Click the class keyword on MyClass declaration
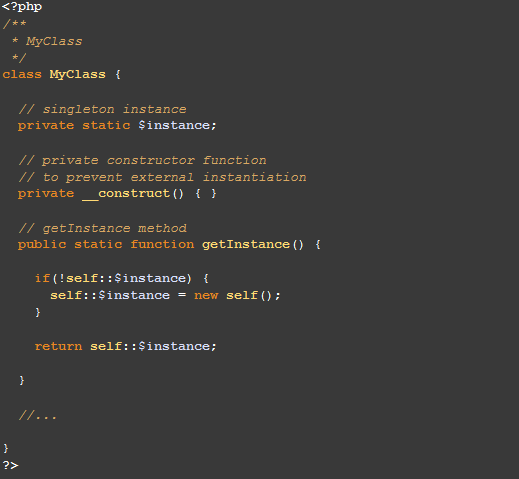The width and height of the screenshot is (519, 479). point(22,74)
